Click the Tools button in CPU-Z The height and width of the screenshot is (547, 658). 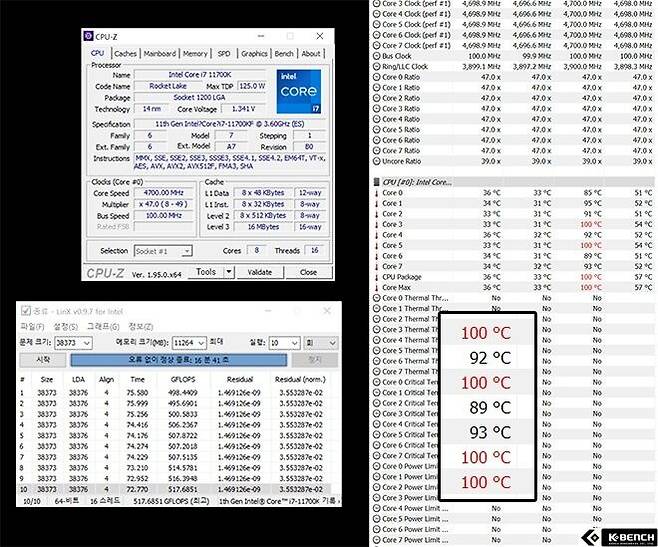[x=206, y=272]
